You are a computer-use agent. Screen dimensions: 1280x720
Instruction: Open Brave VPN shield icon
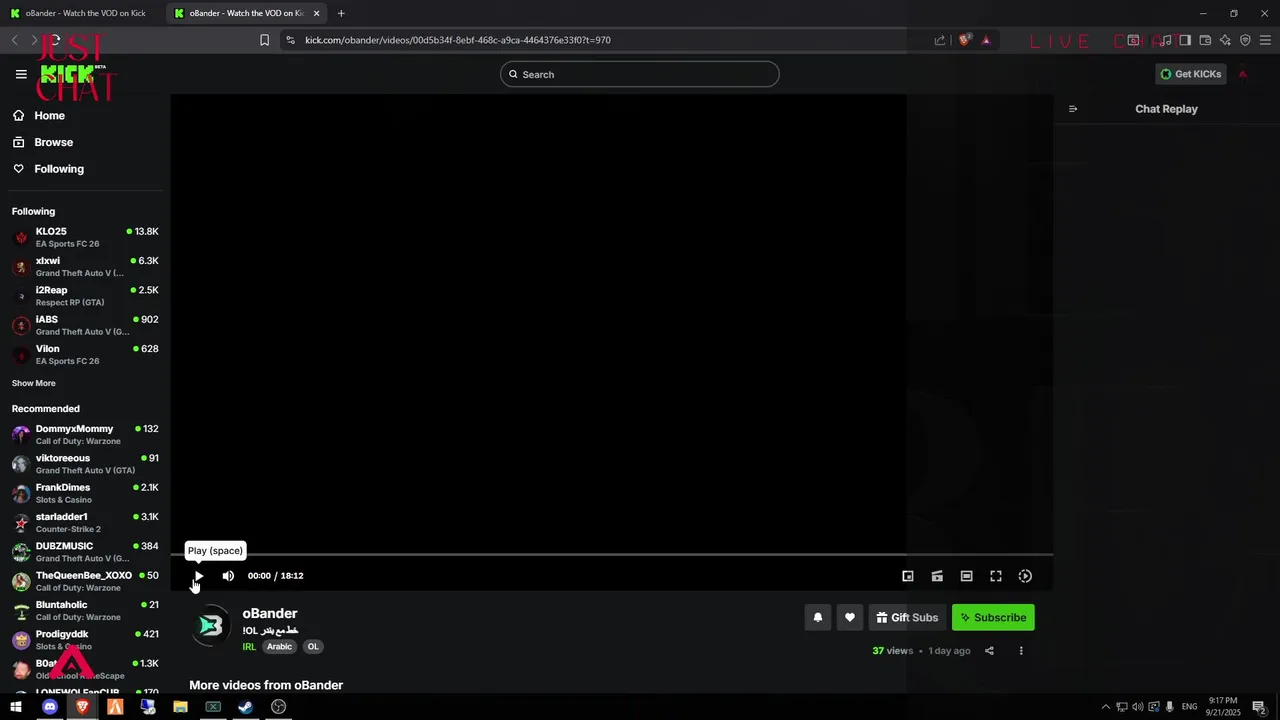pos(1245,40)
